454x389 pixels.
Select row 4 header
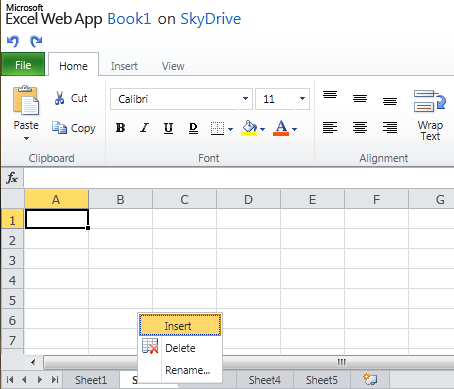coord(12,280)
